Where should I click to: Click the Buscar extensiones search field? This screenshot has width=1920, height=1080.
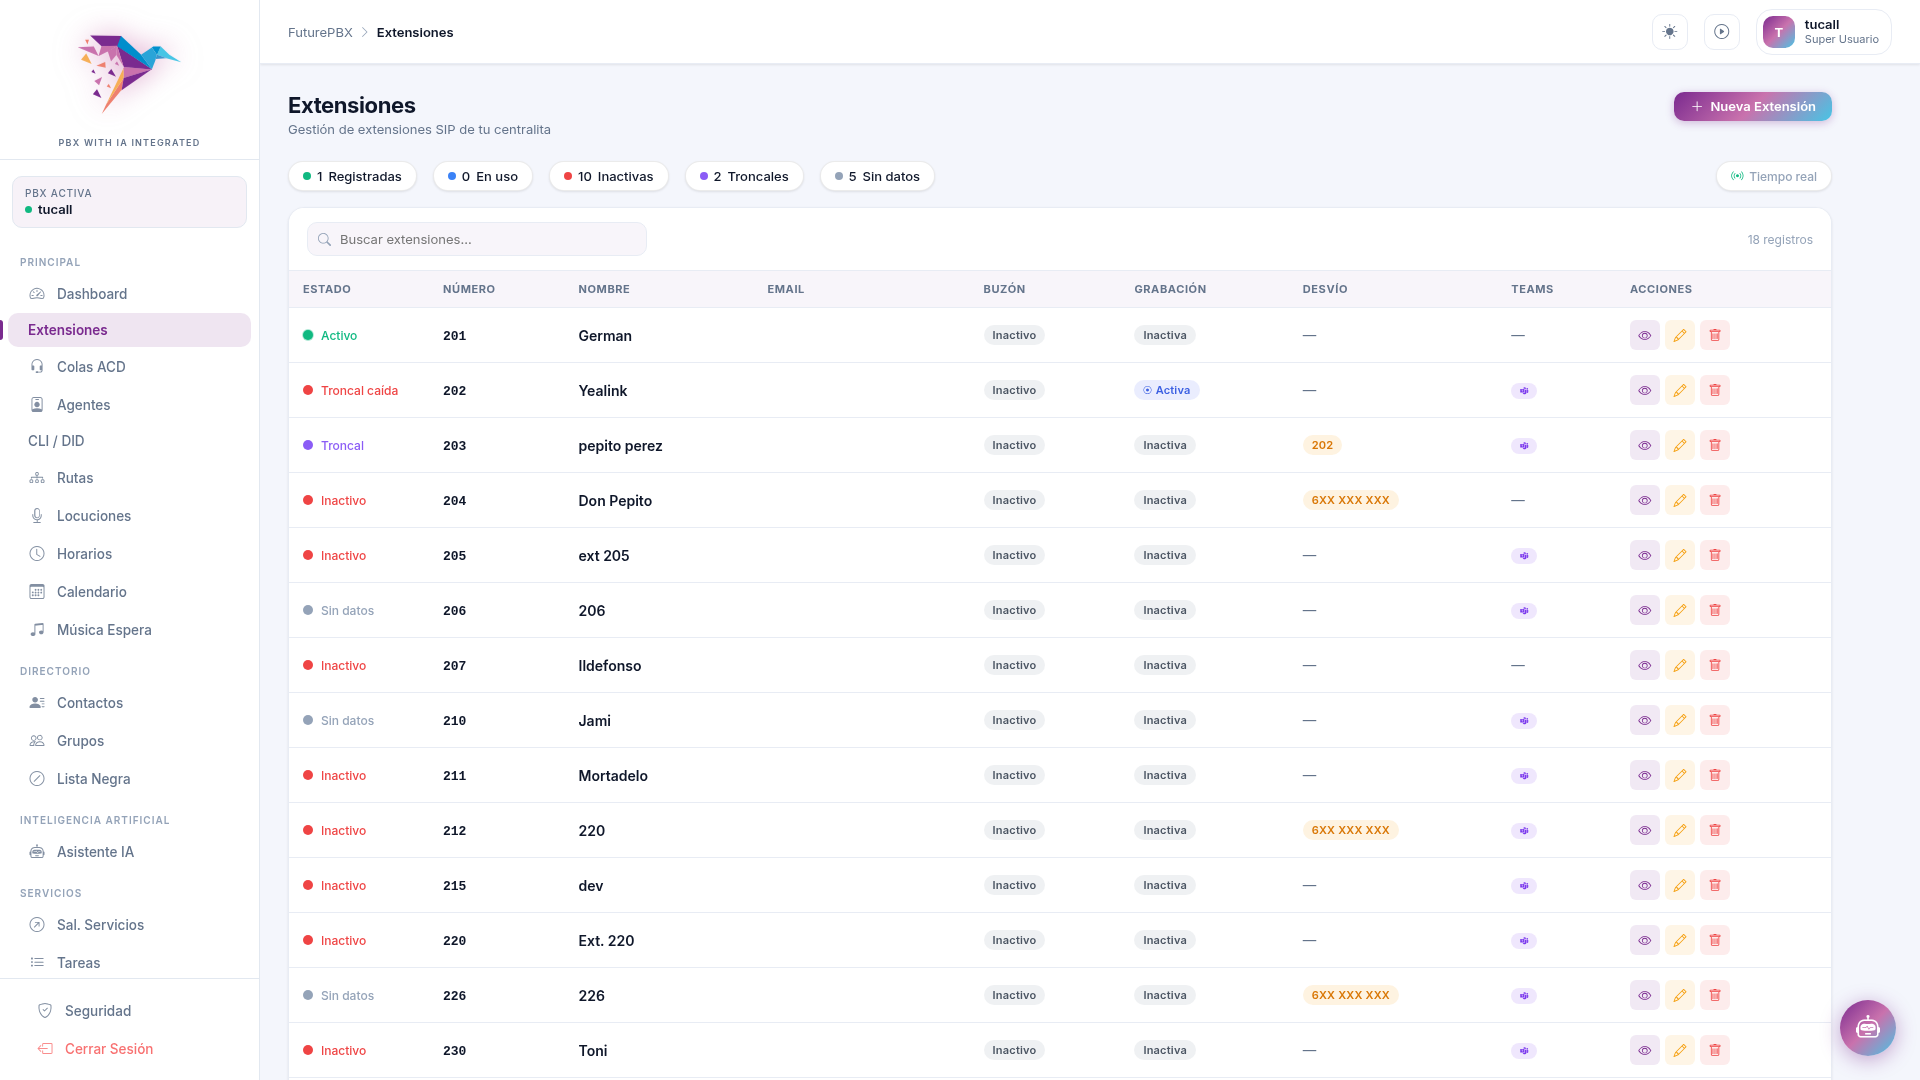[477, 239]
